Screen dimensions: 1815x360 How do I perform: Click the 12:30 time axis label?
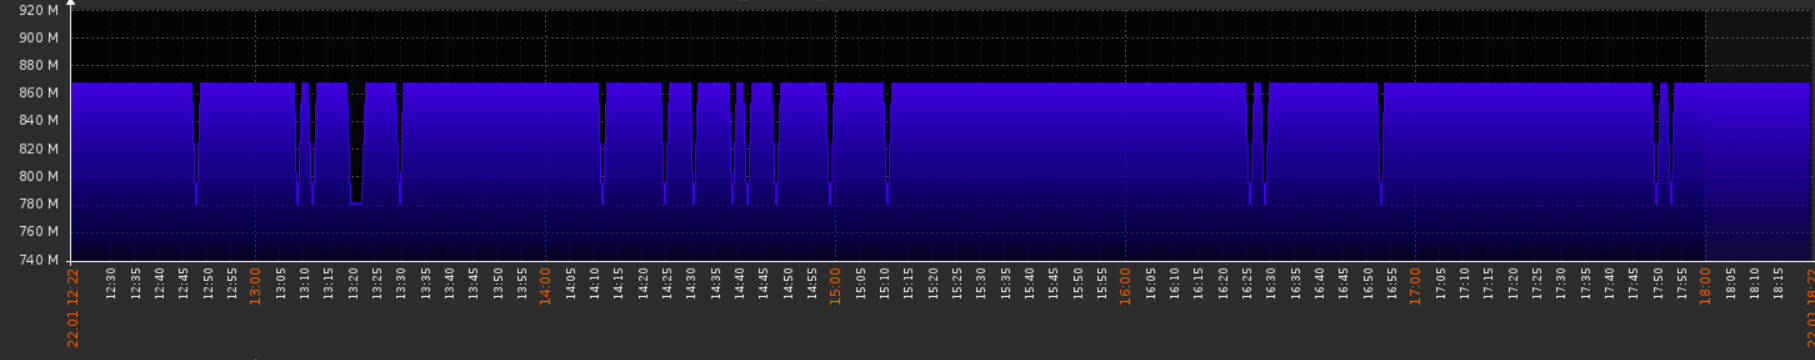(x=110, y=283)
